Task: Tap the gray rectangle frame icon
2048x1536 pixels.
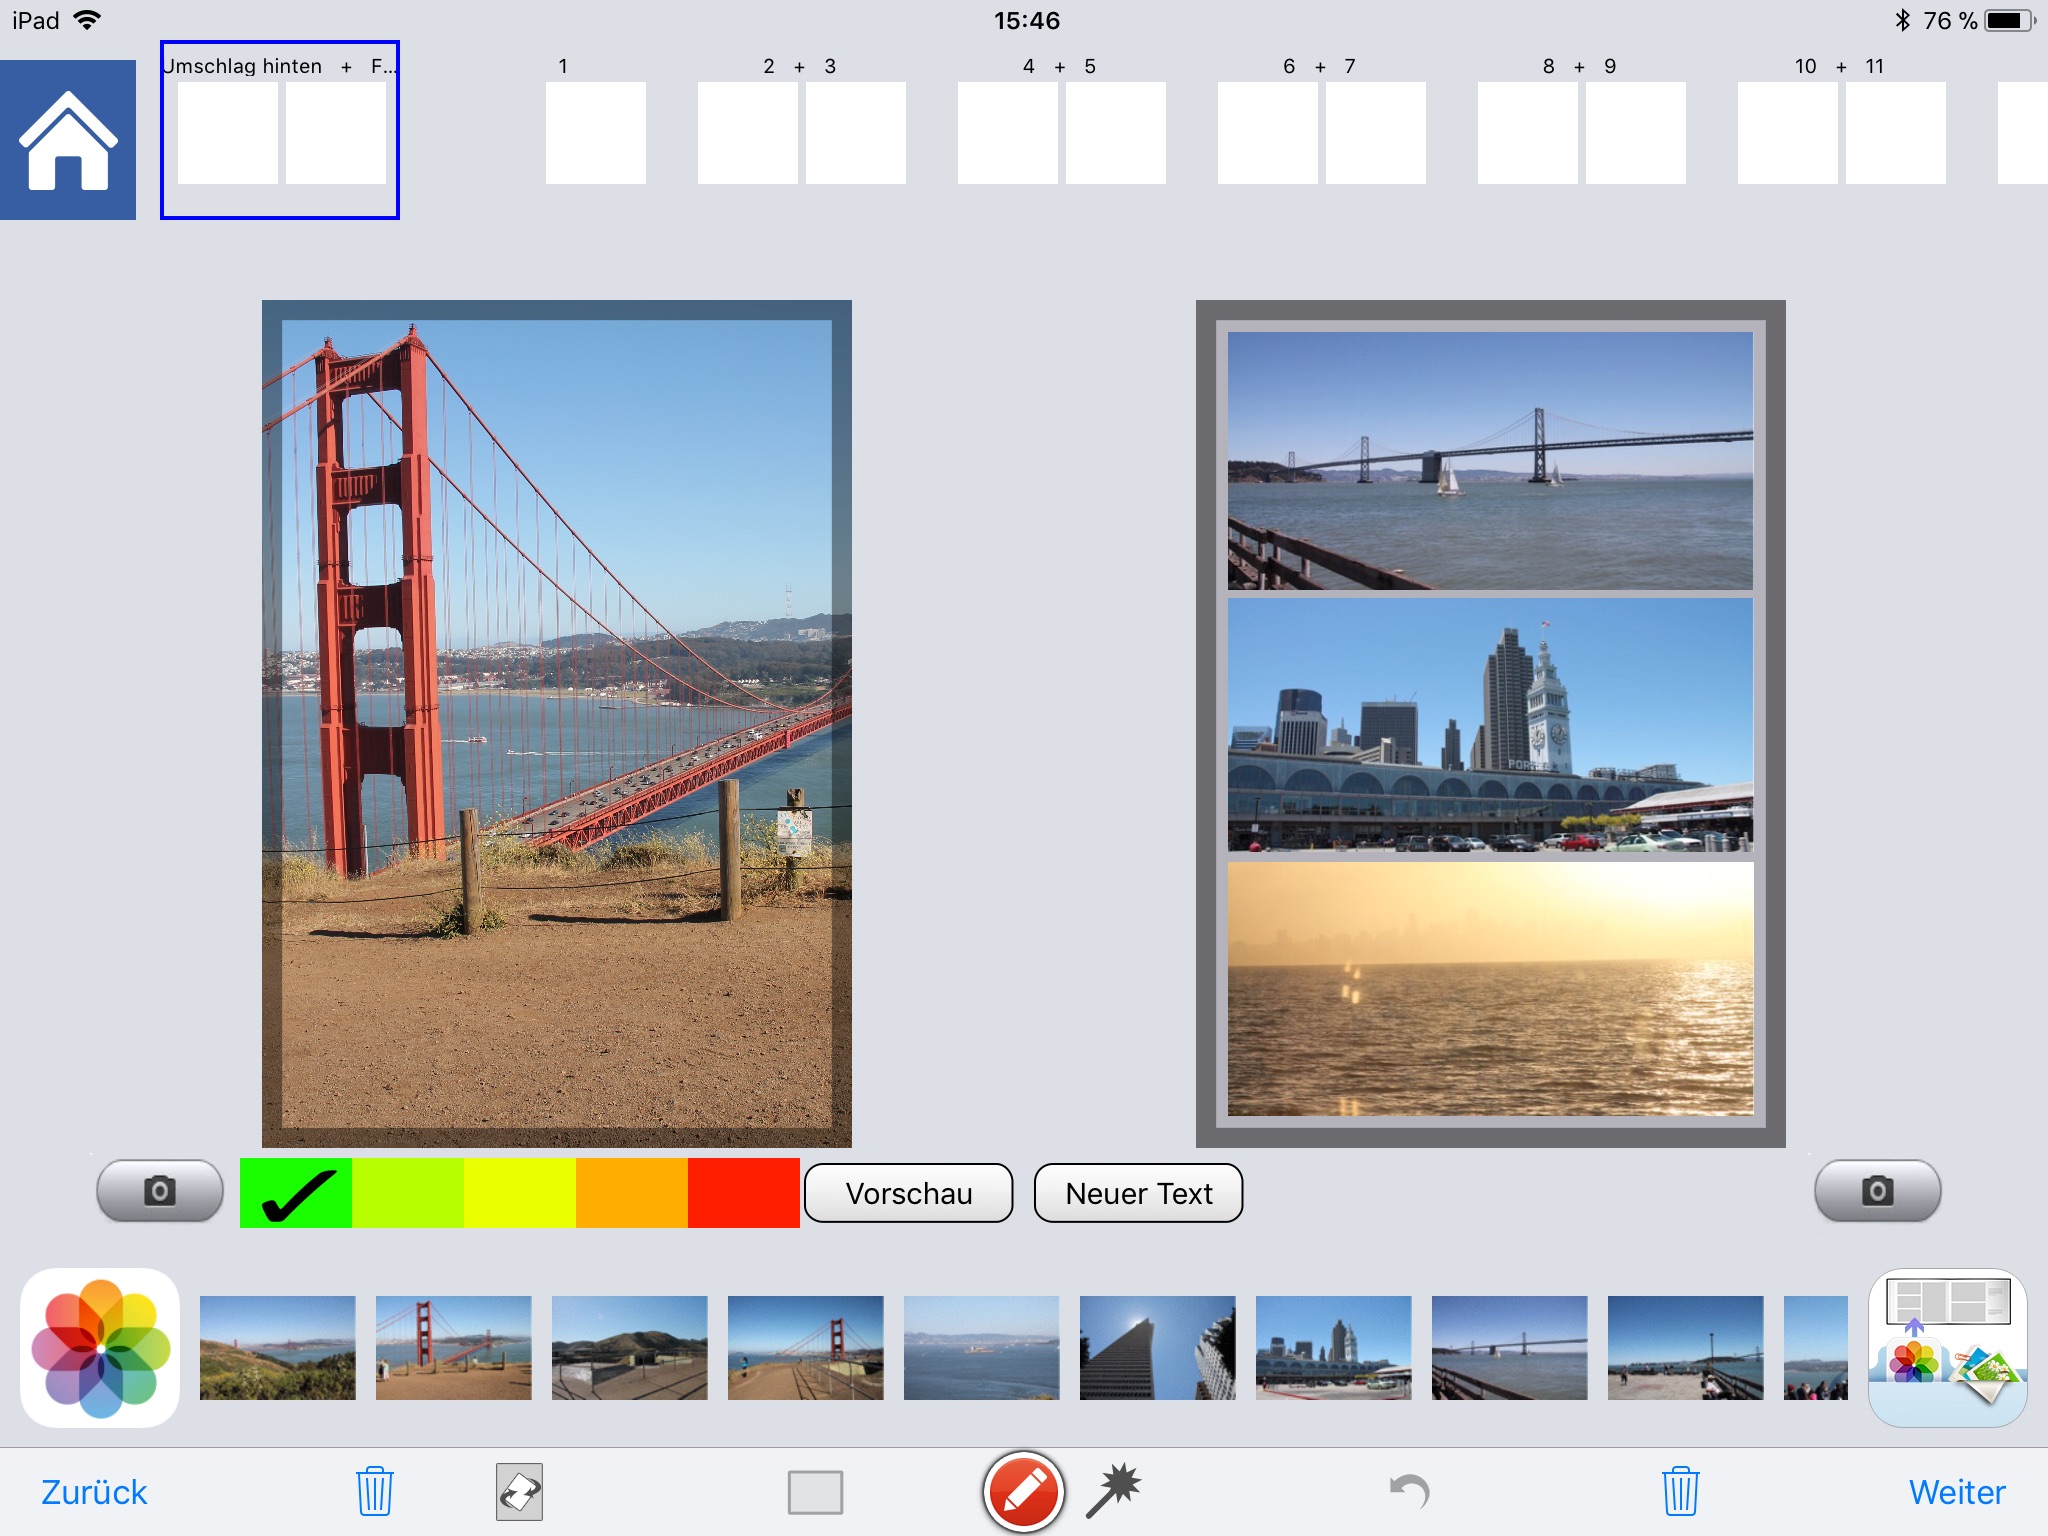Action: point(815,1492)
